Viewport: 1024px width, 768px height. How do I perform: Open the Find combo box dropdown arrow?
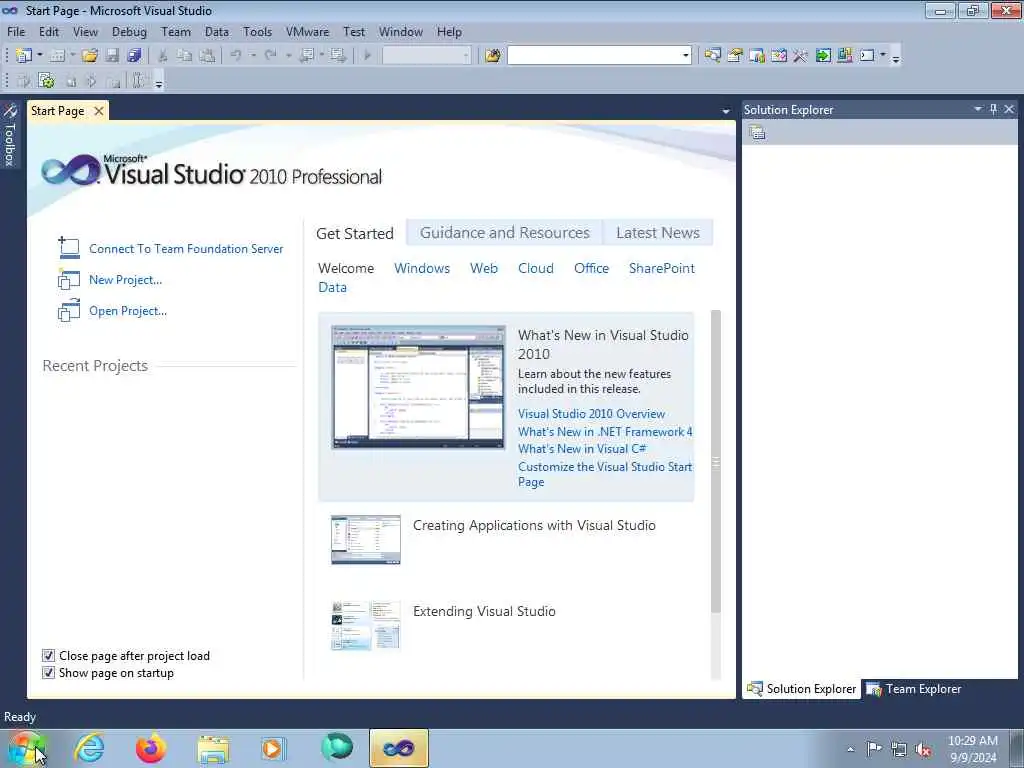[x=686, y=56]
